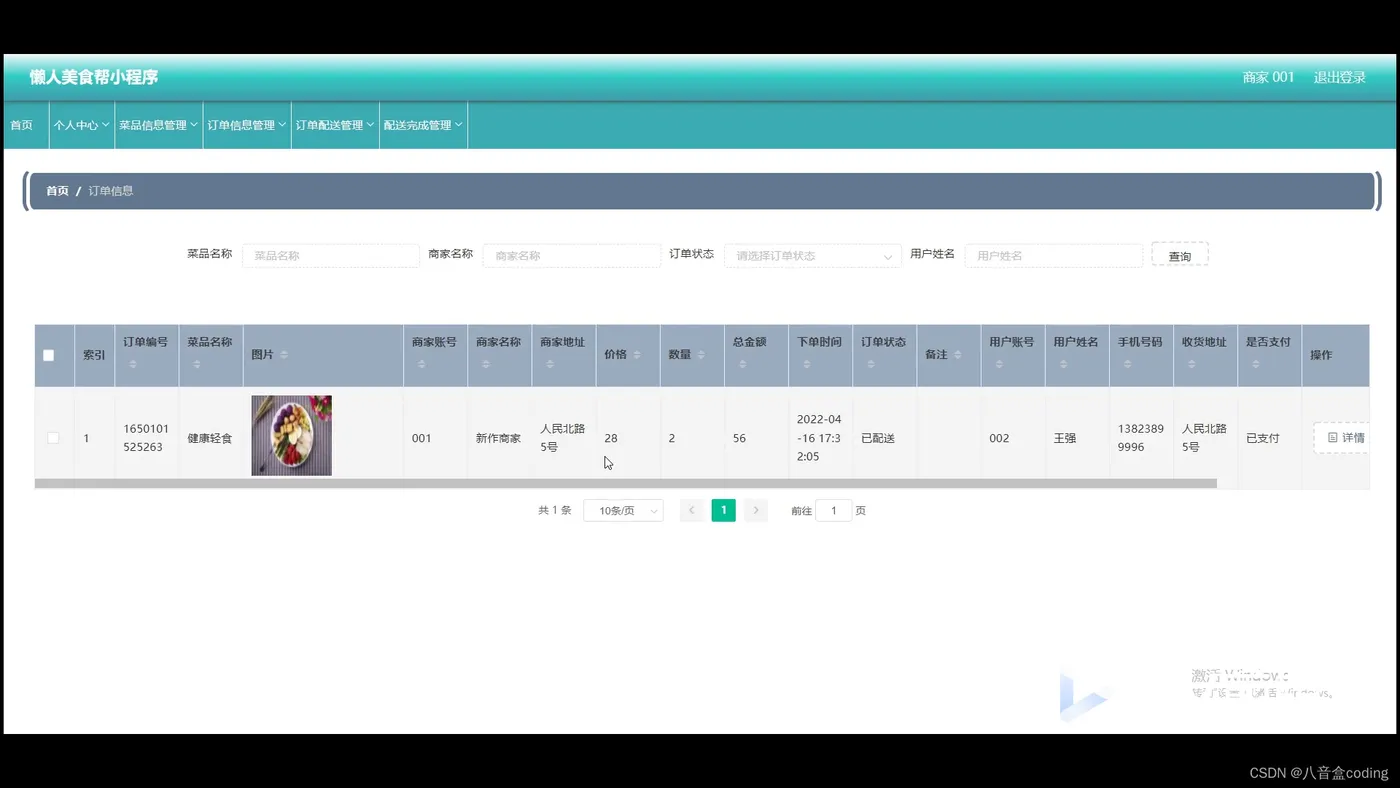This screenshot has width=1400, height=788.
Task: Expand the 配送完成管理 menu
Action: point(423,125)
